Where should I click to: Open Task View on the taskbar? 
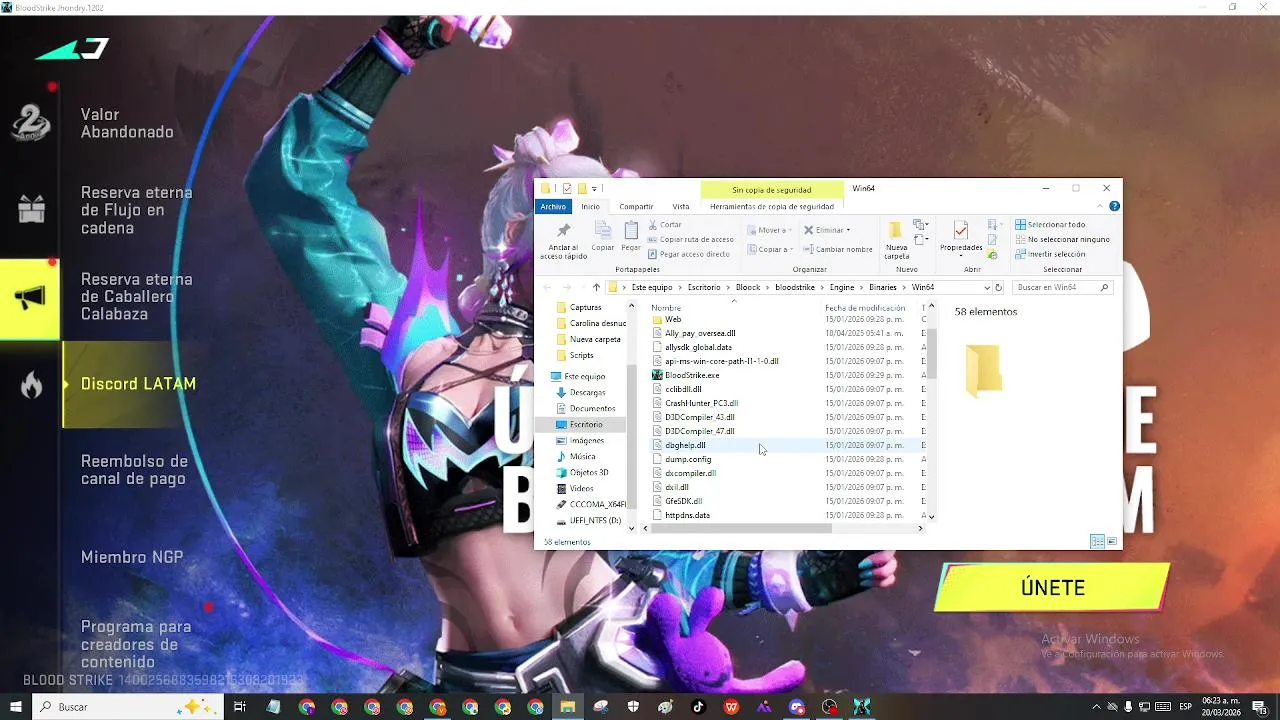tap(240, 707)
